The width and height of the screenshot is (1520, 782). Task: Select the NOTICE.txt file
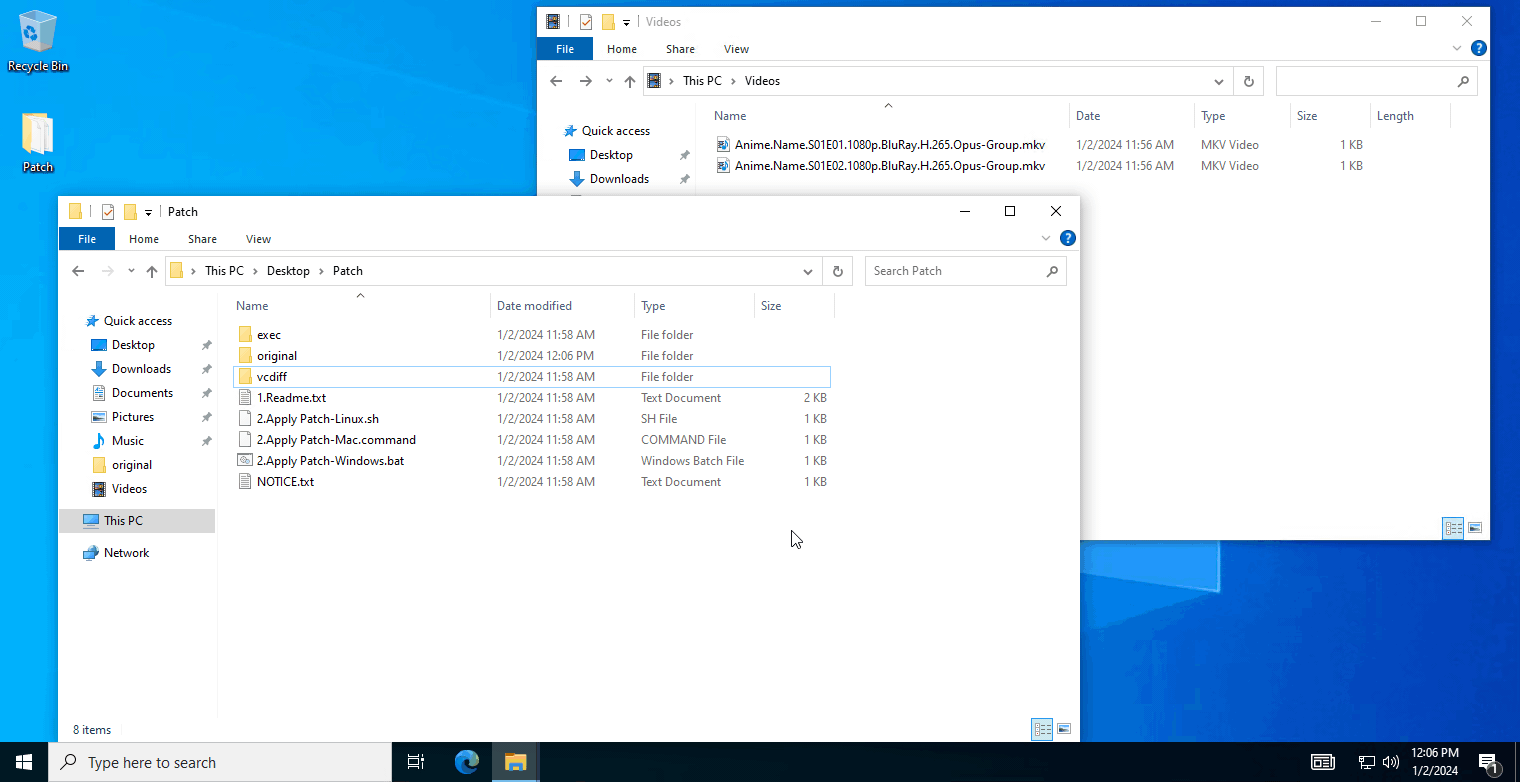[532, 482]
